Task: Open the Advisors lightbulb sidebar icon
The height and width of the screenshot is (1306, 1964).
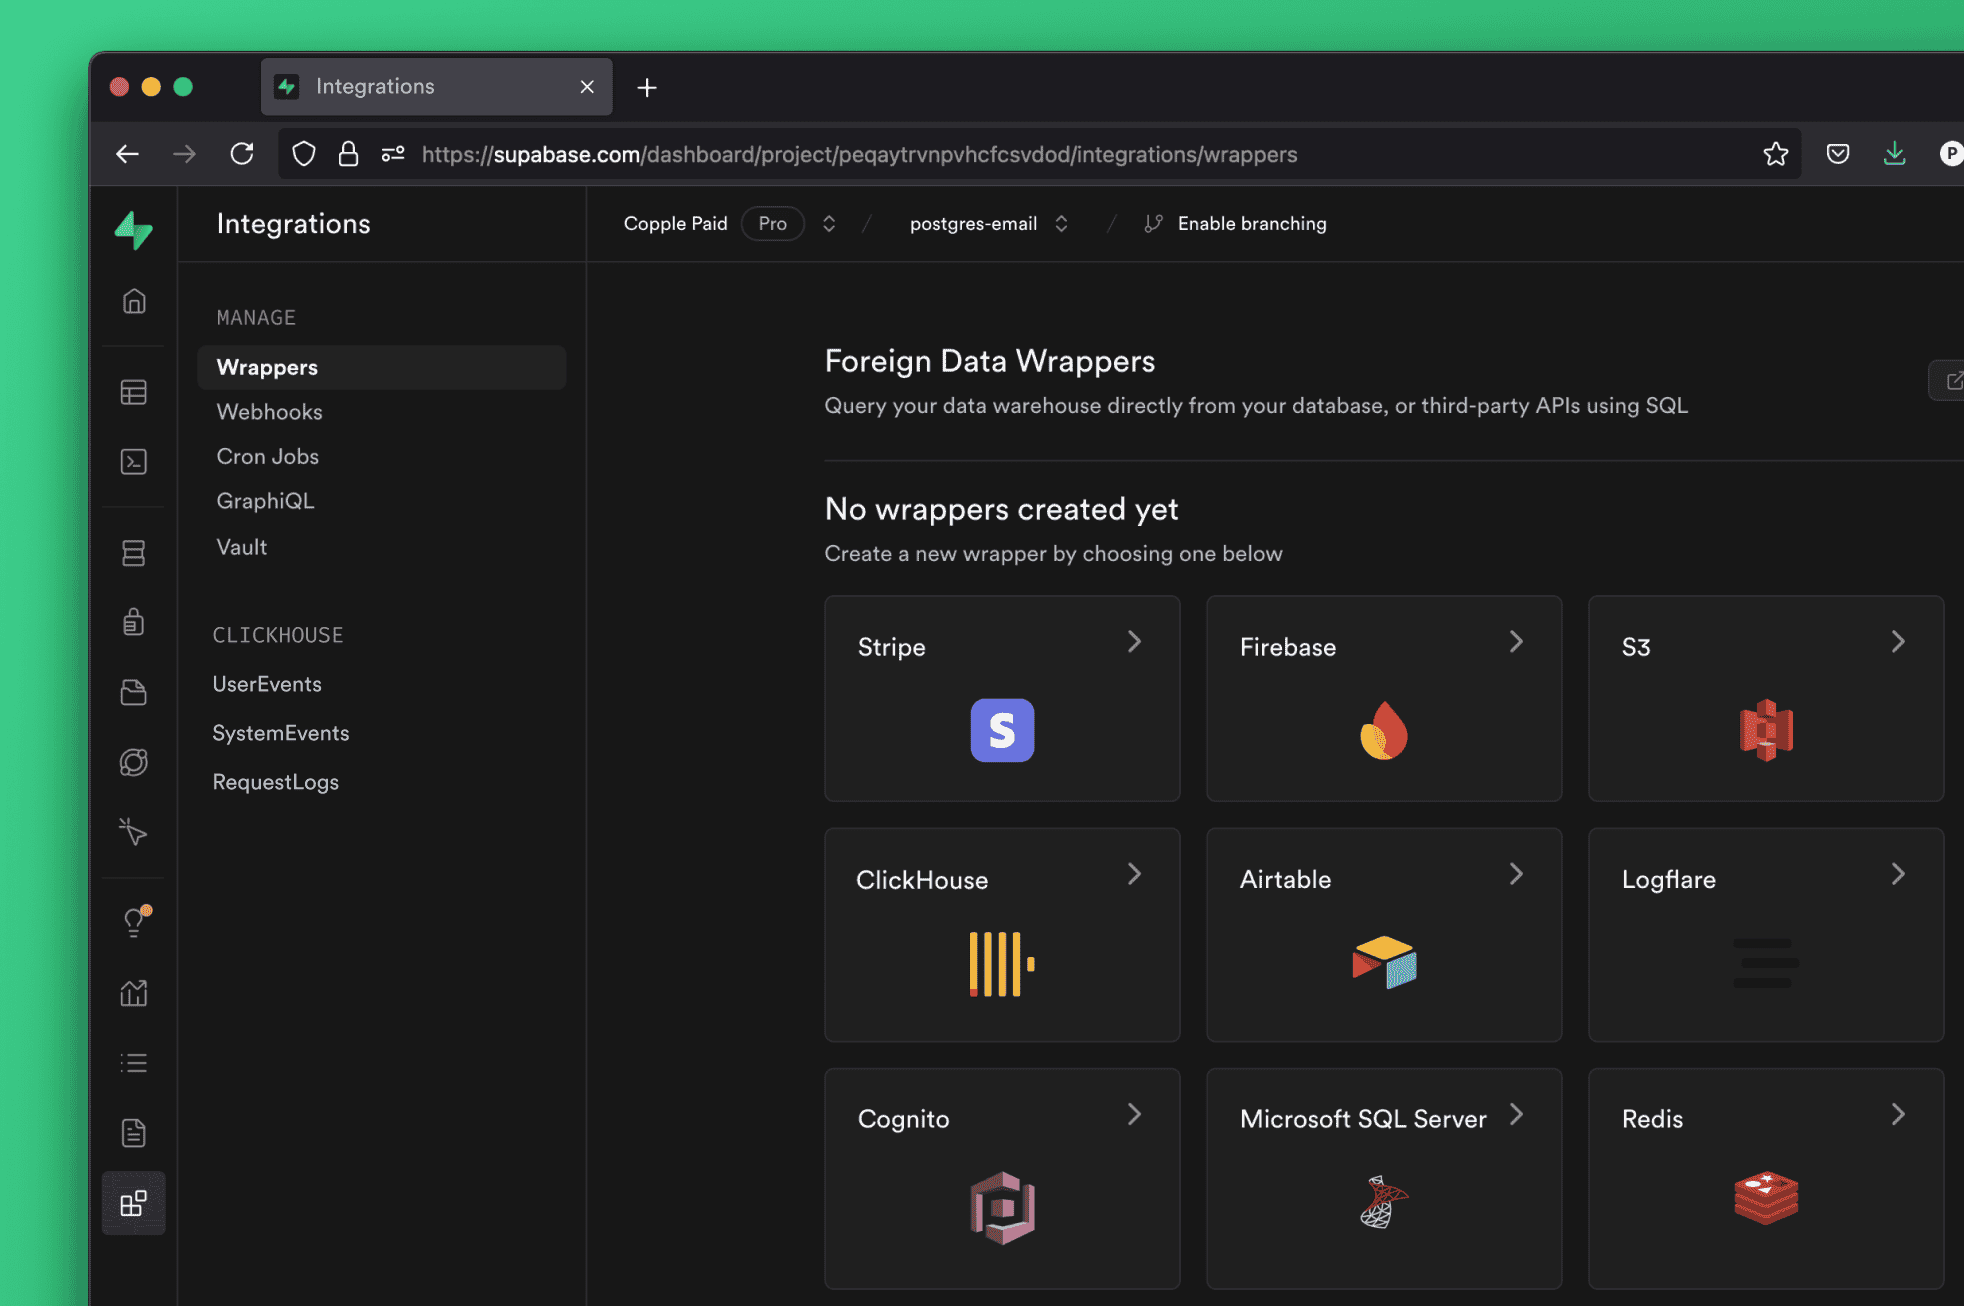Action: click(134, 921)
